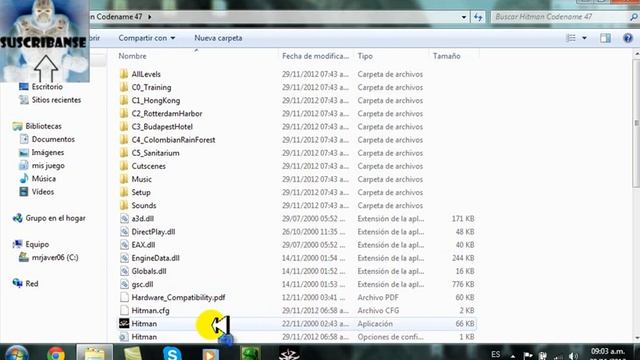Select the C4_ColombianRainForest folder icon
The height and width of the screenshot is (360, 640).
124,140
